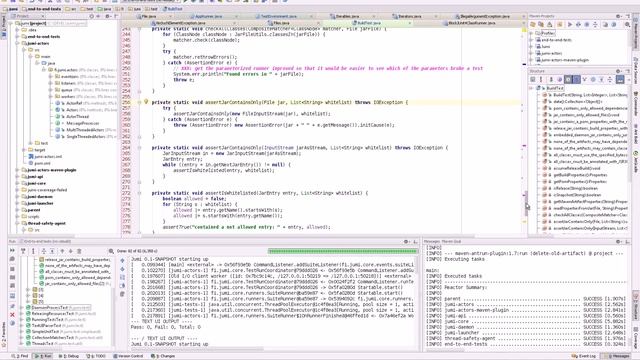The image size is (640, 360).
Task: Click console horizontal scrollbar
Action: 196,349
